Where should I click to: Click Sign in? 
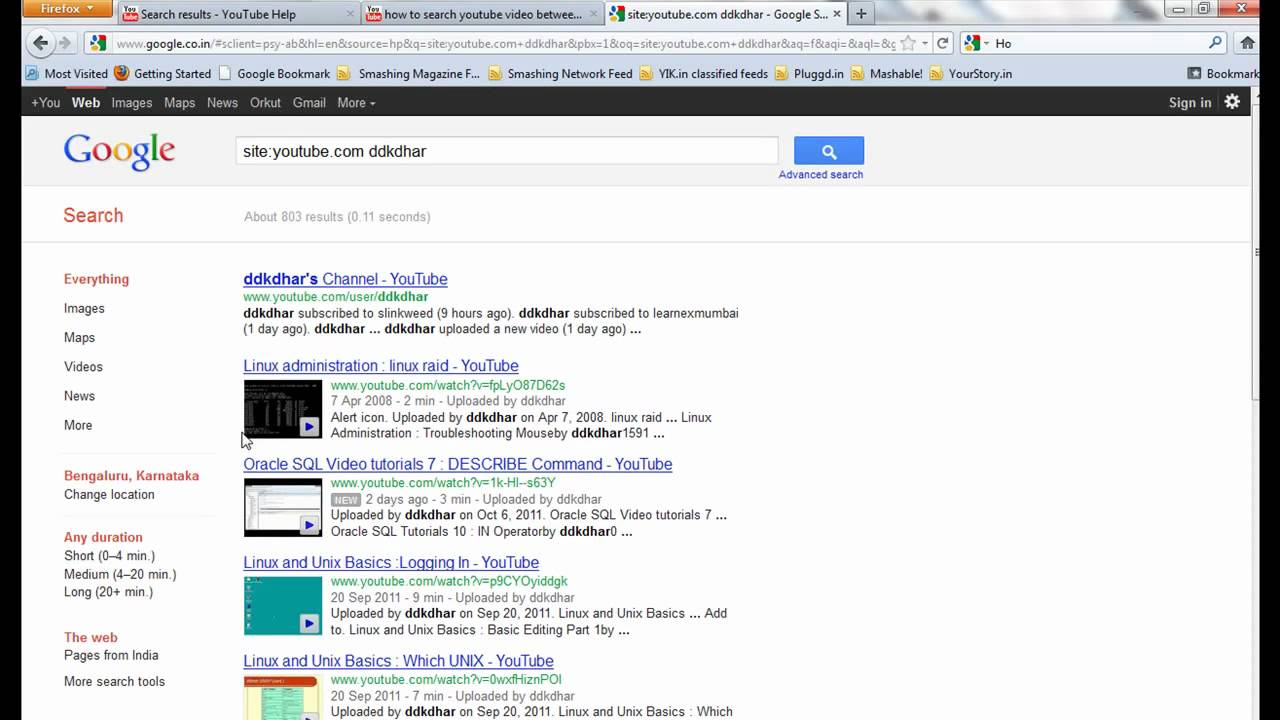point(1190,103)
